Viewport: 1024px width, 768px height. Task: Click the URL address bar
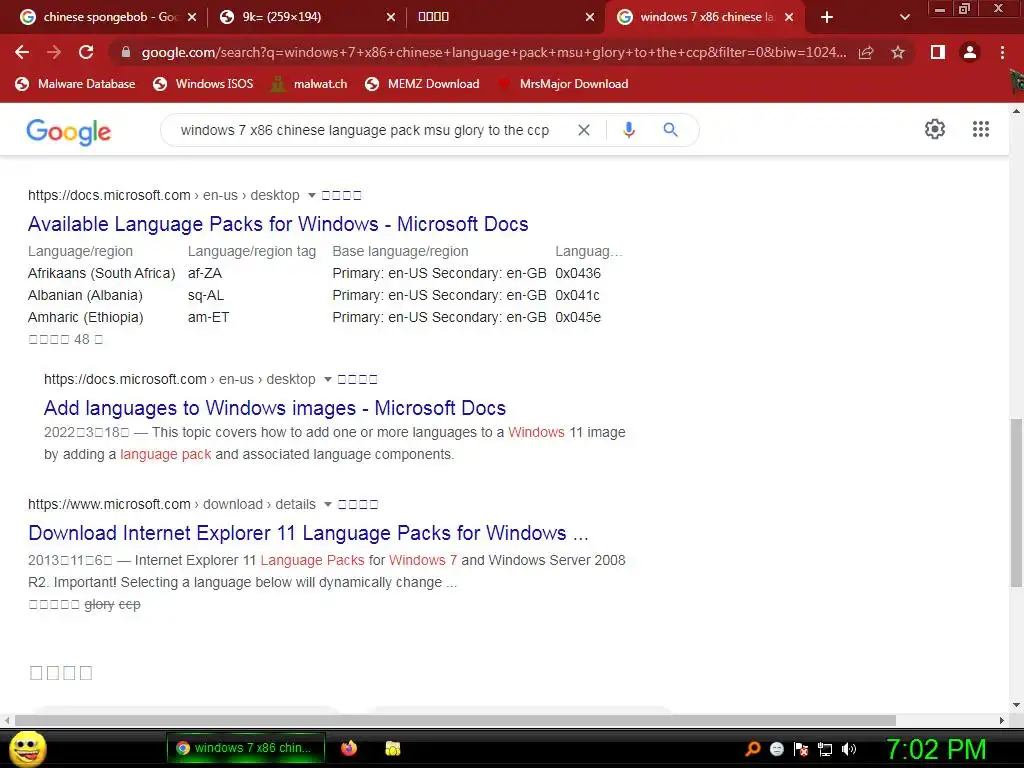coord(493,52)
